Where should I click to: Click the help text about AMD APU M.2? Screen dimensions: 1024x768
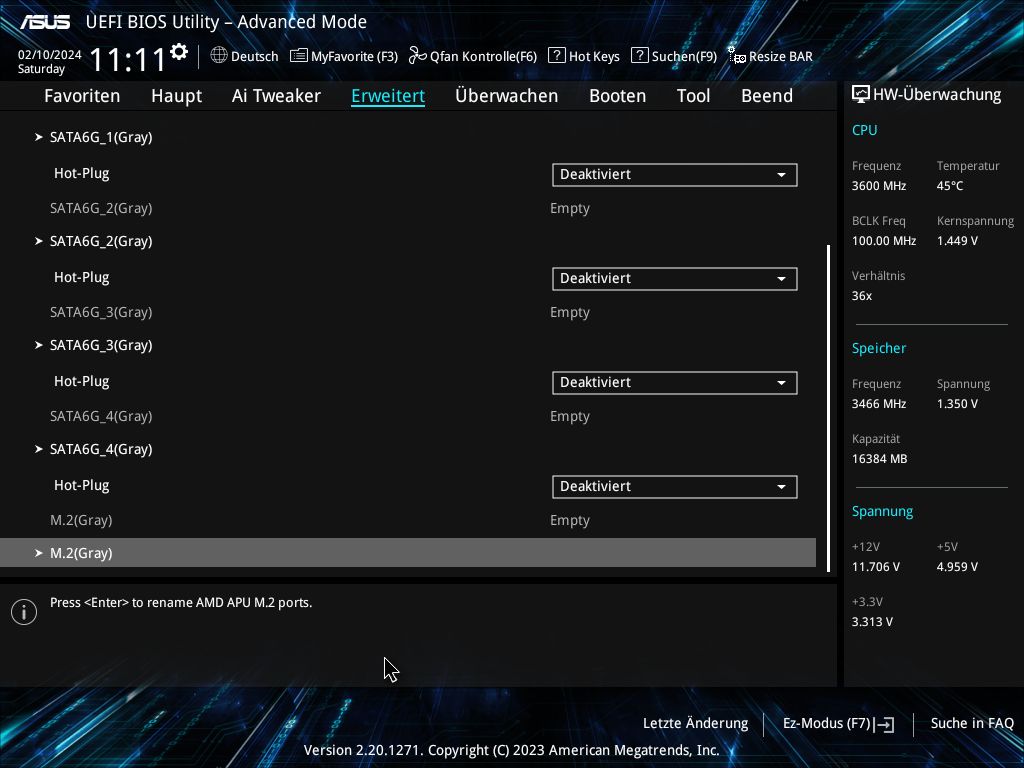point(181,603)
